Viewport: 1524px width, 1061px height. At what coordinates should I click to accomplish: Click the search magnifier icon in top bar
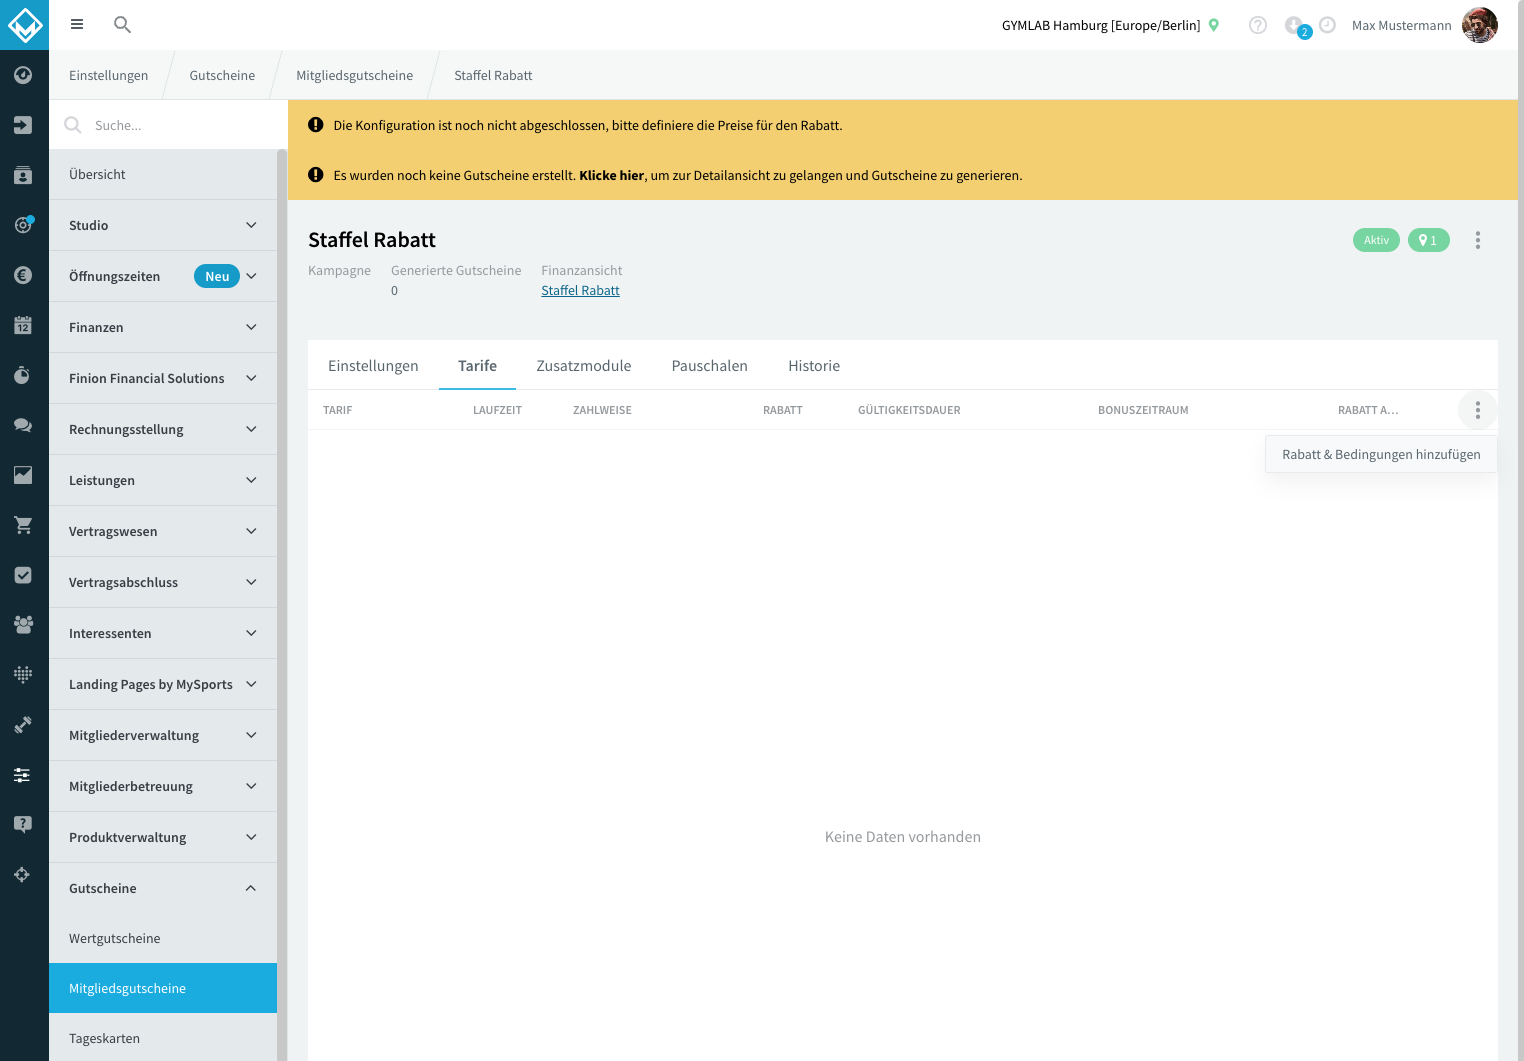coord(122,25)
